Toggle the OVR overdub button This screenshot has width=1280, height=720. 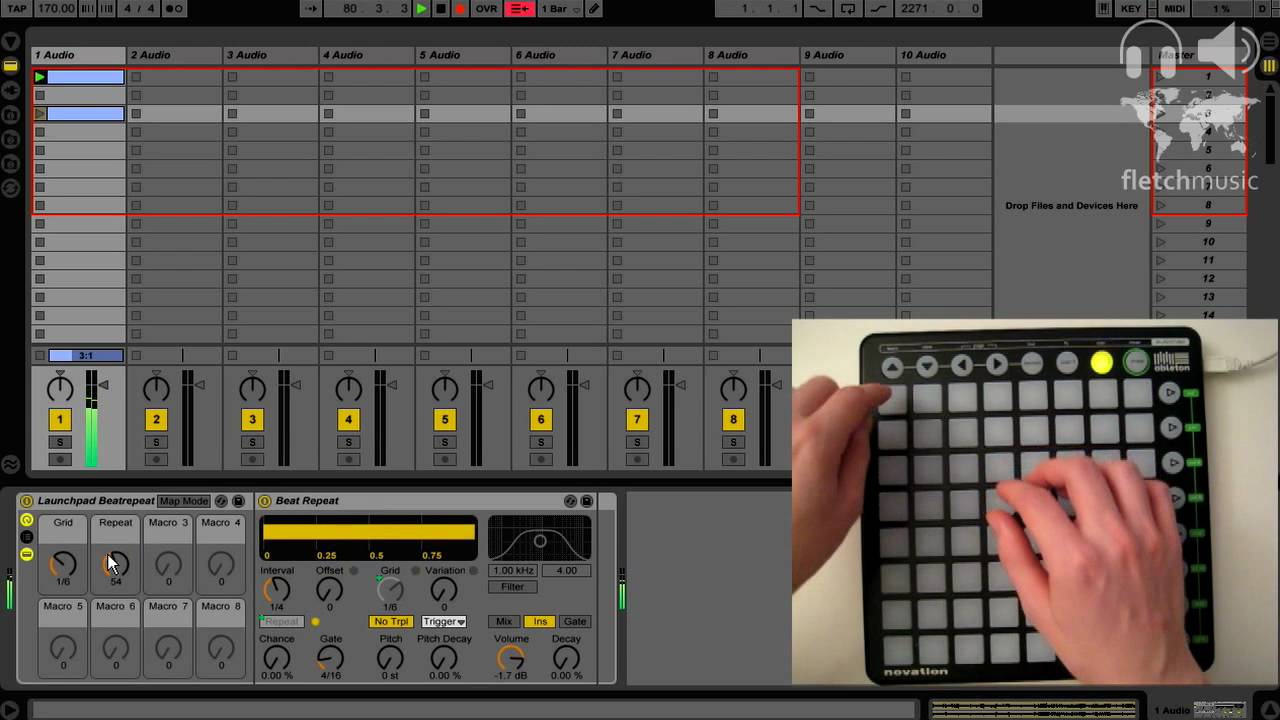pos(486,9)
